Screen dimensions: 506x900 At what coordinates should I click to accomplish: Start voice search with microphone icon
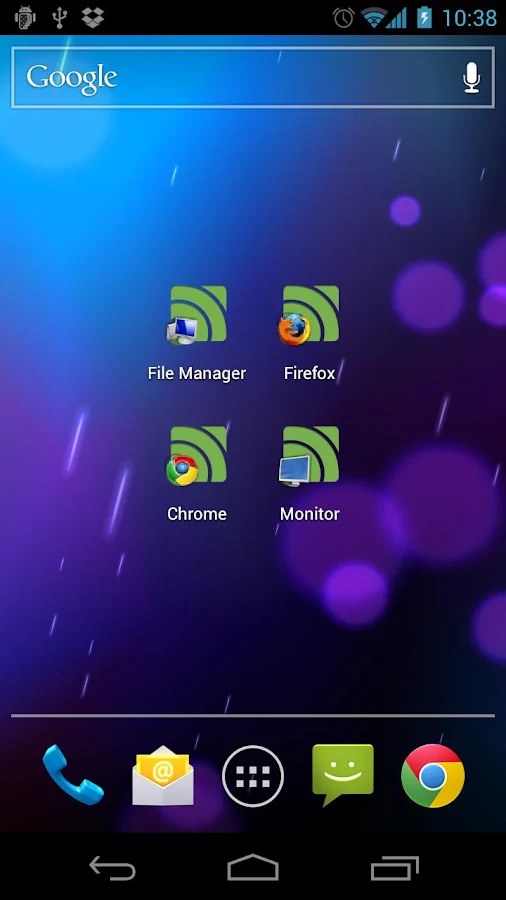pos(472,77)
